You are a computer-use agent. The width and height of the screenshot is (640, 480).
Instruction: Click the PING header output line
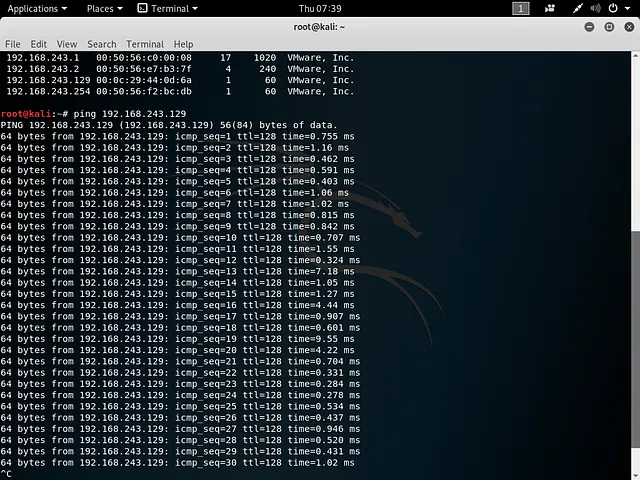point(169,125)
